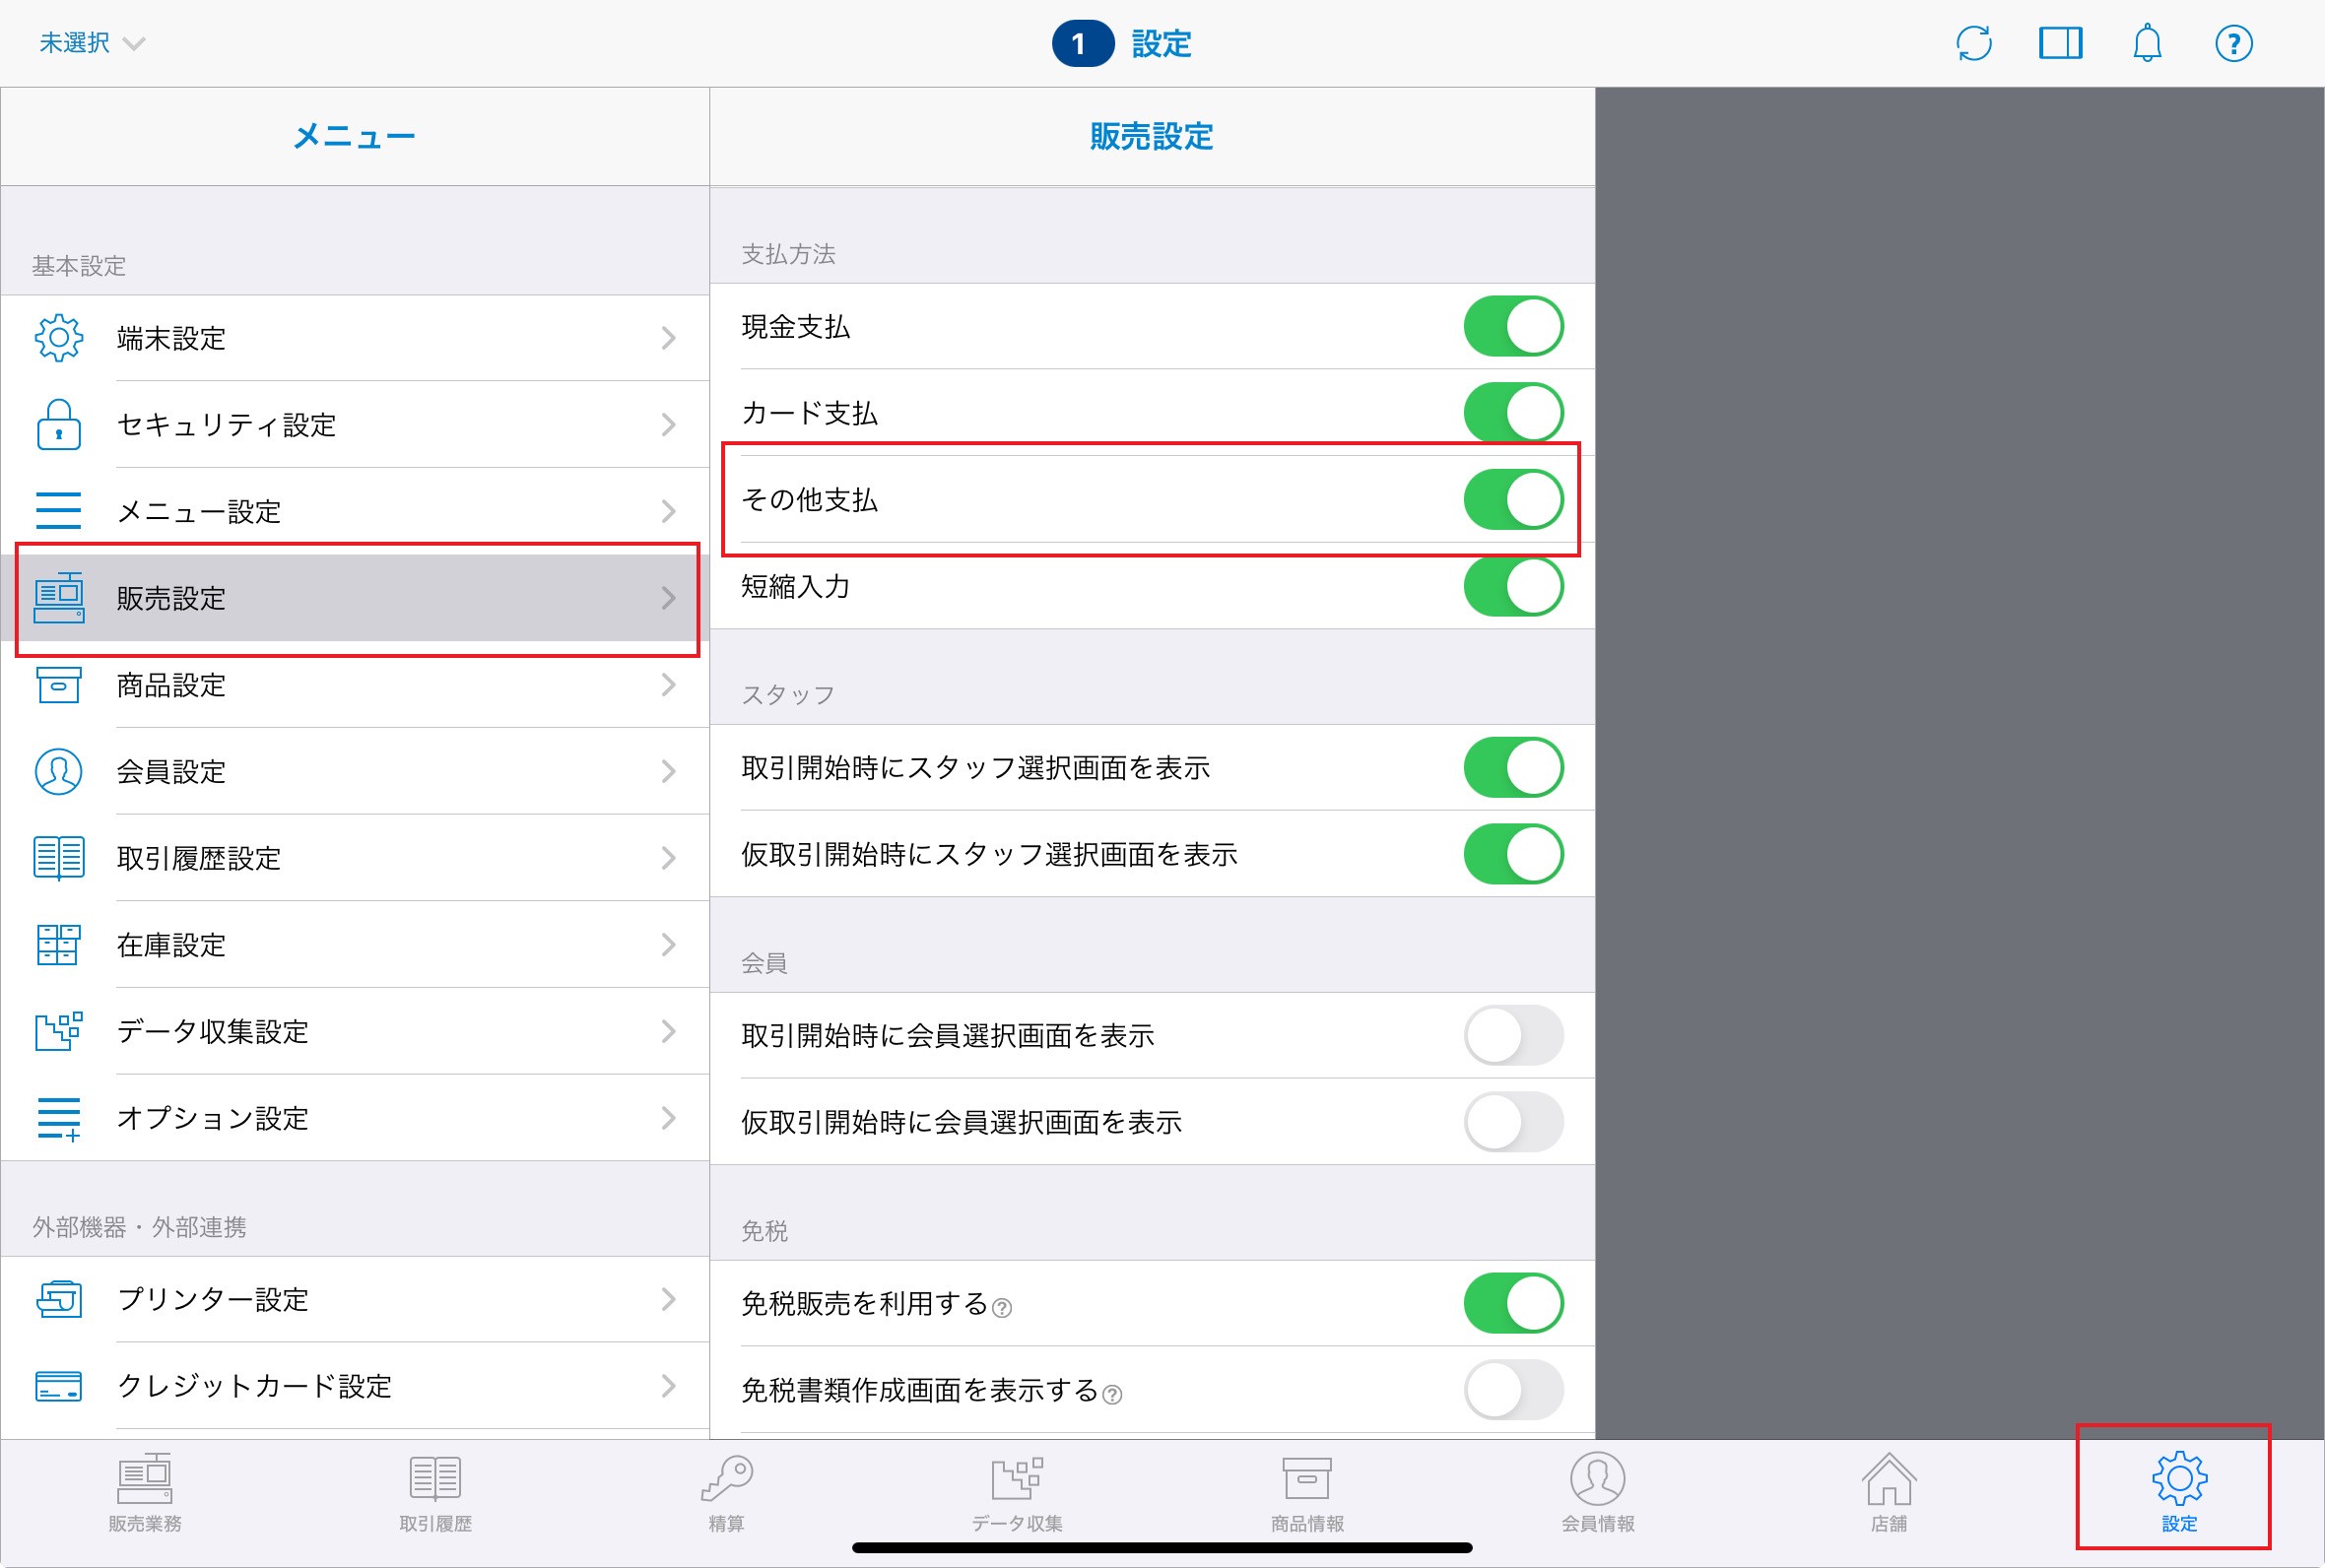Disable the その他支払 toggle

[1513, 499]
